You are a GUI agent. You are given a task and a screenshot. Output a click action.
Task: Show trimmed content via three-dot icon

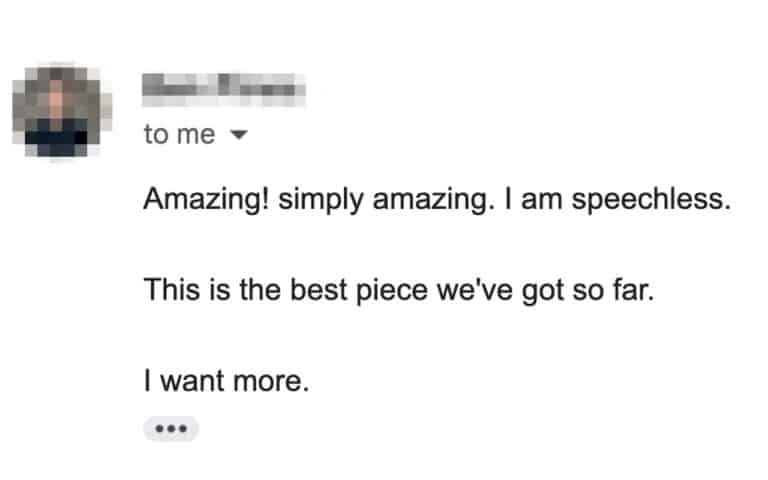(x=171, y=429)
